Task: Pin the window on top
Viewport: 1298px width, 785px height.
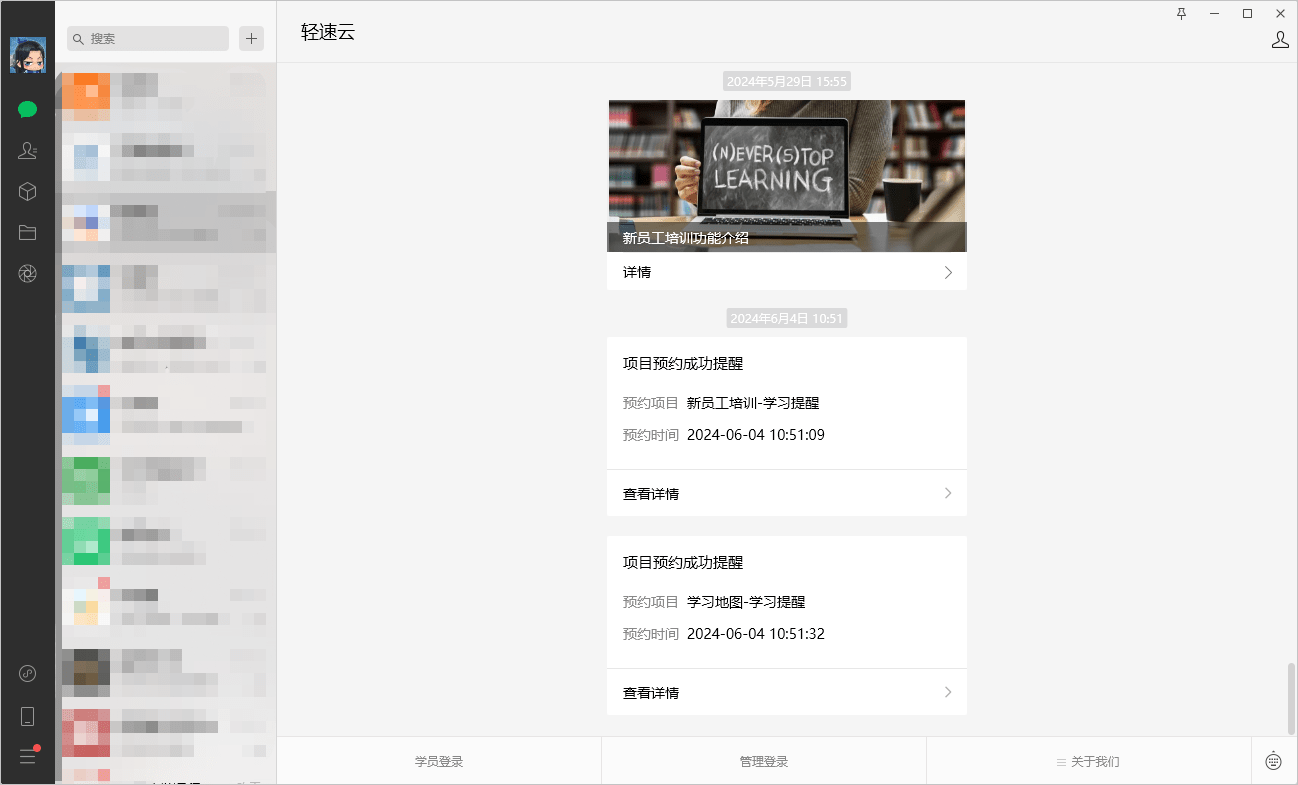Action: [x=1181, y=13]
